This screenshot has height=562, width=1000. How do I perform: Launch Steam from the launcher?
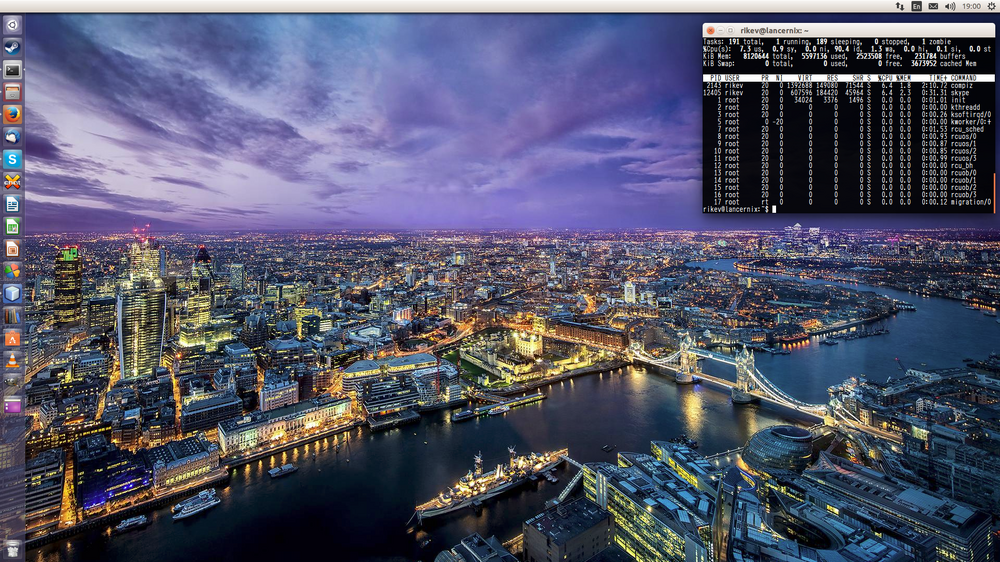coord(12,47)
